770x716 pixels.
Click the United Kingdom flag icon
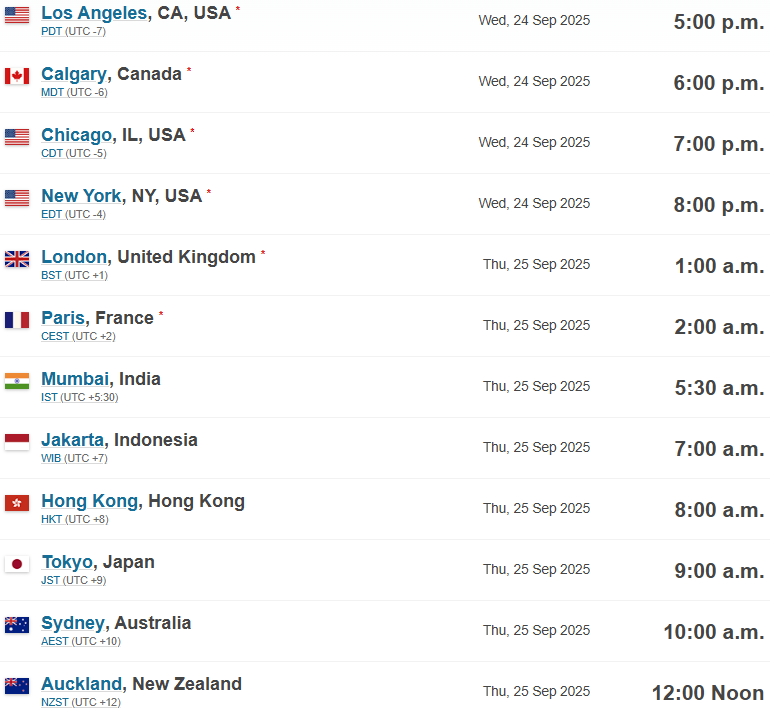click(x=17, y=259)
